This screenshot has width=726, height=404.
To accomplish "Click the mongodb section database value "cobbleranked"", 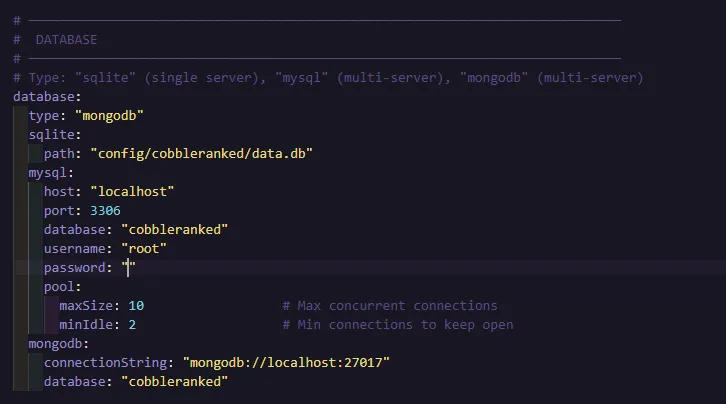I will [x=175, y=382].
